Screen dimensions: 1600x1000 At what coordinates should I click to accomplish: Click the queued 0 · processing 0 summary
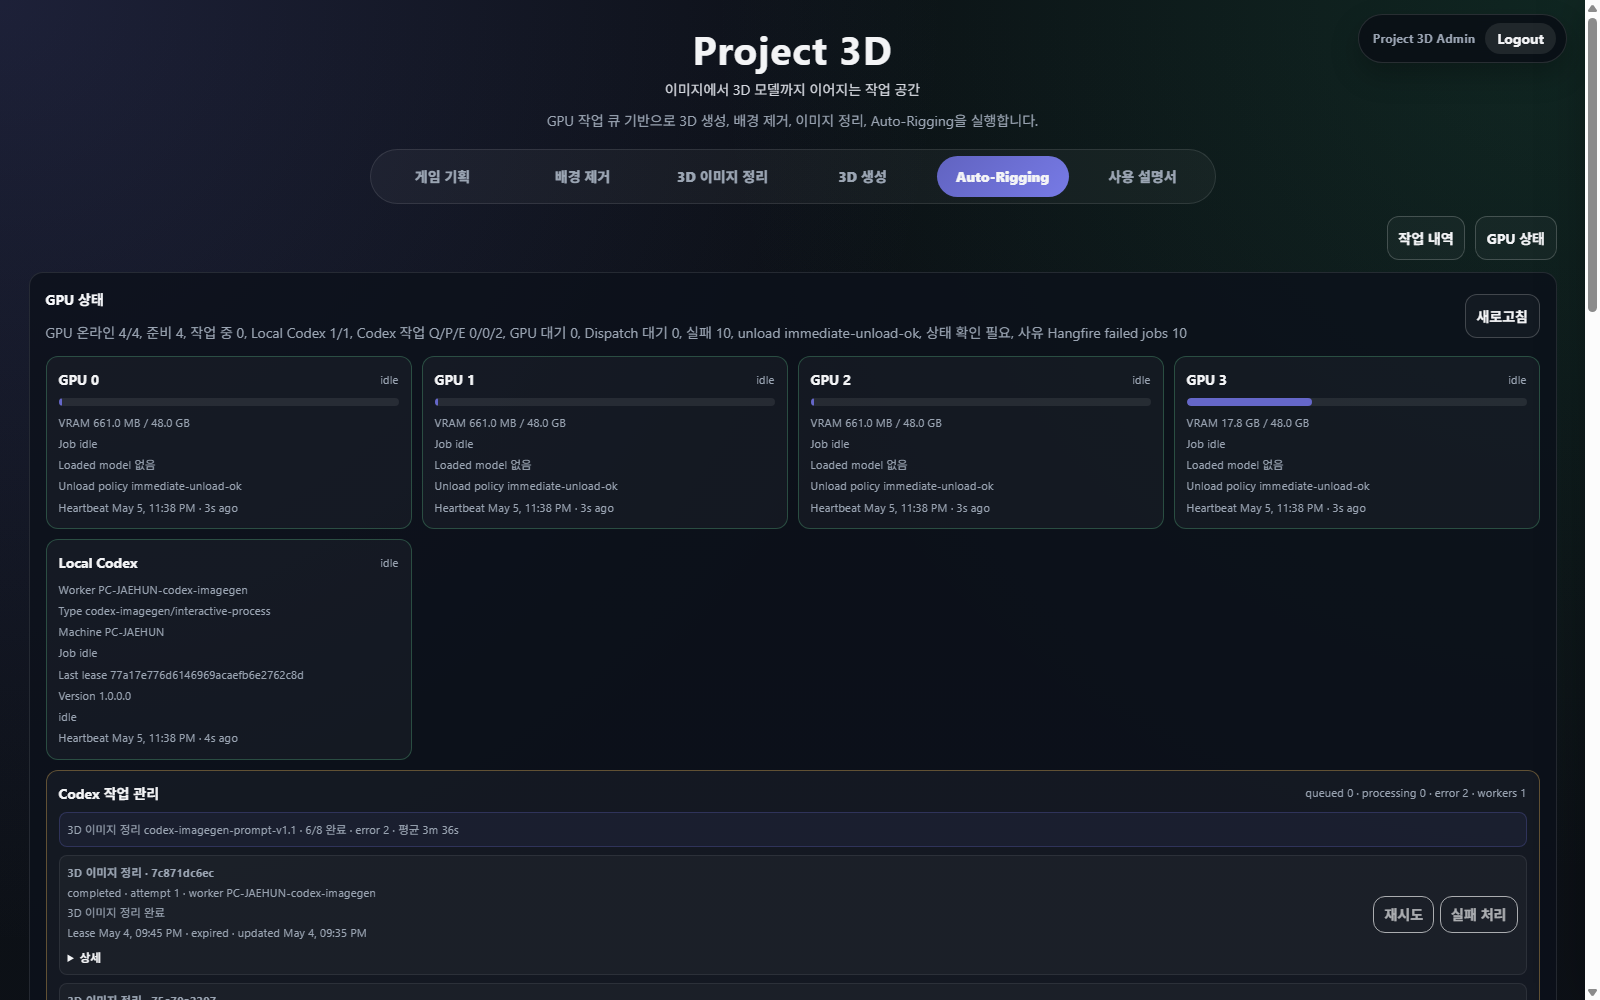(x=1415, y=793)
